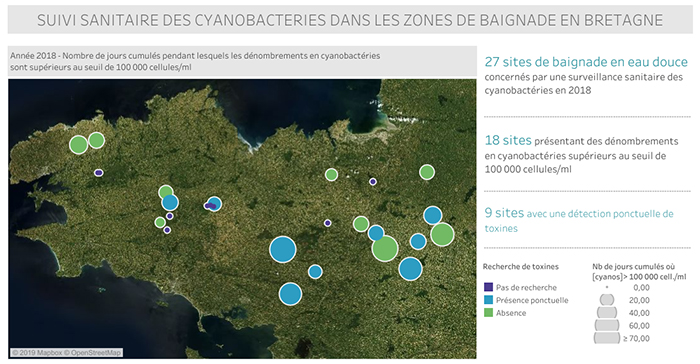Click the '27 sites de baignade en eau douce' heading
Image resolution: width=700 pixels, height=364 pixels.
586,62
